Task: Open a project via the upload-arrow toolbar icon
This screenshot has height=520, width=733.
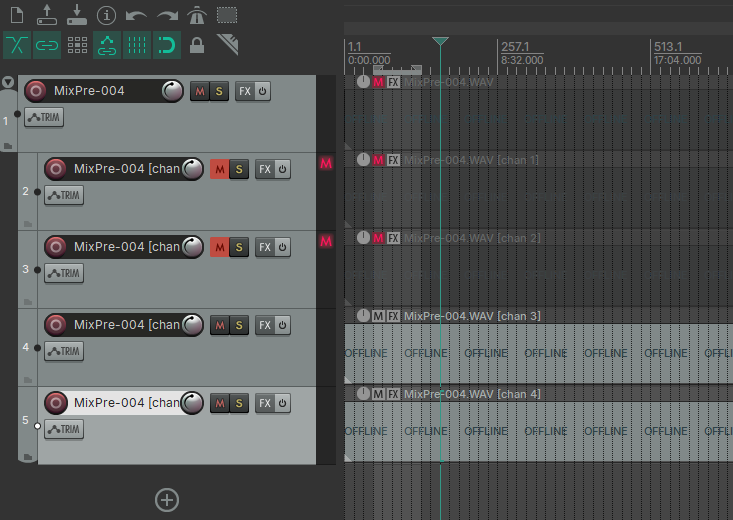Action: pos(47,15)
